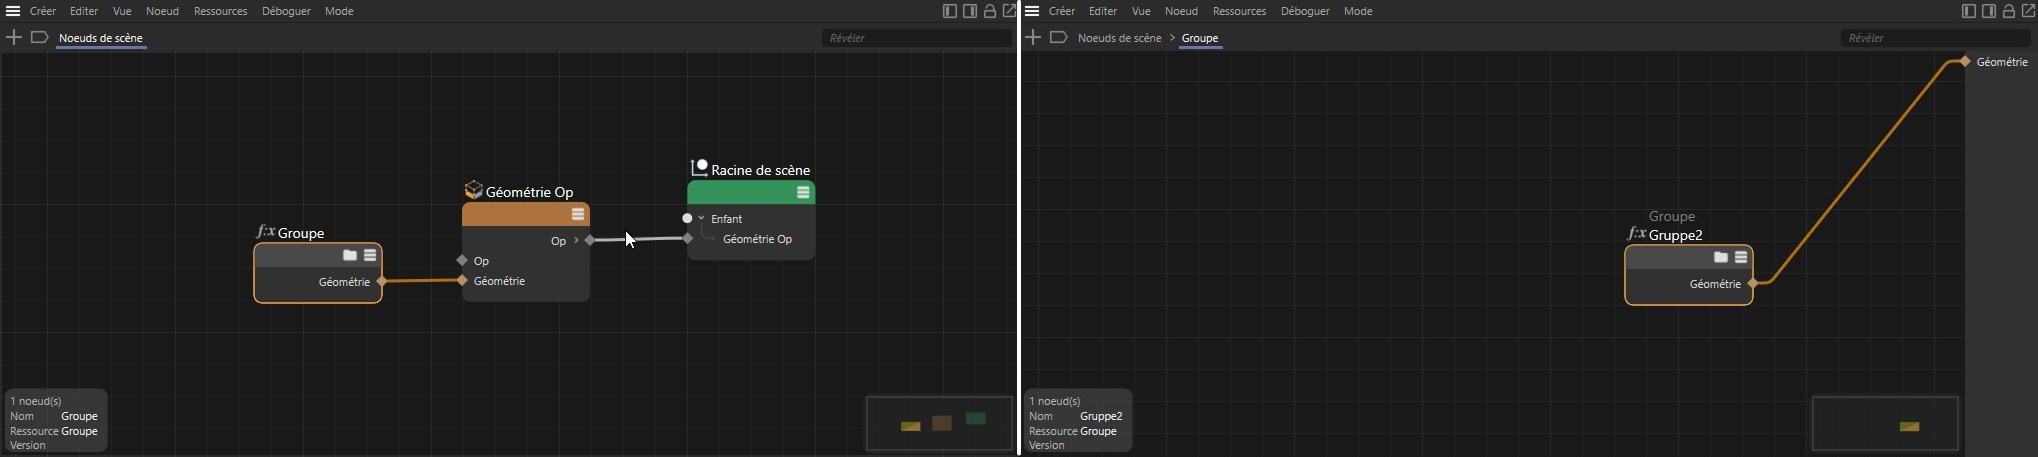This screenshot has height=457, width=2038.
Task: Click the plus add icon in the right window
Action: click(x=1033, y=37)
